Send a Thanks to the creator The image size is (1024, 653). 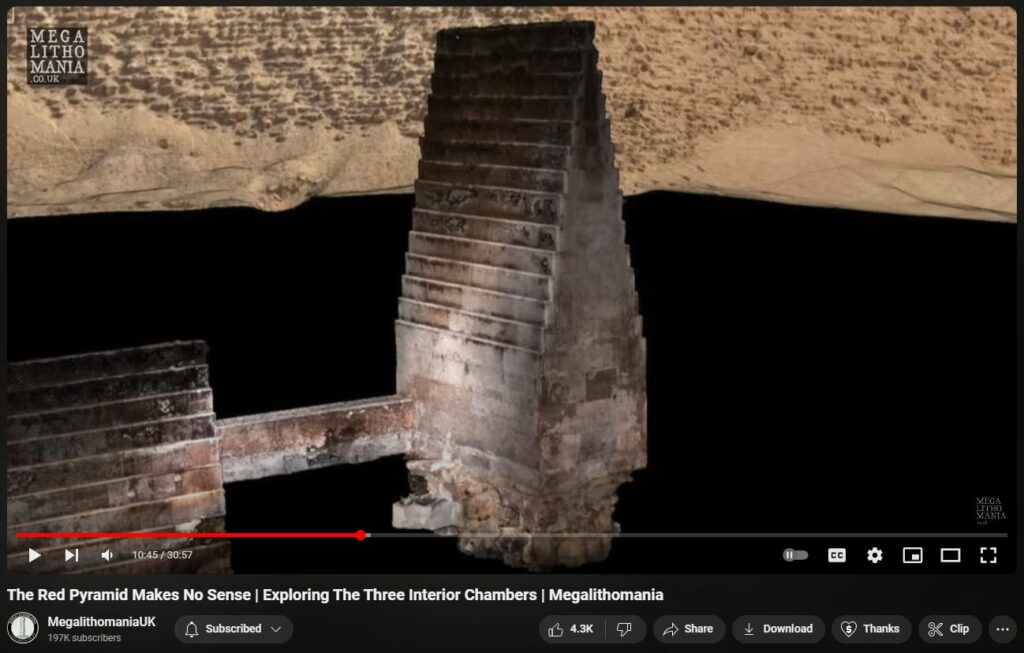pos(870,629)
